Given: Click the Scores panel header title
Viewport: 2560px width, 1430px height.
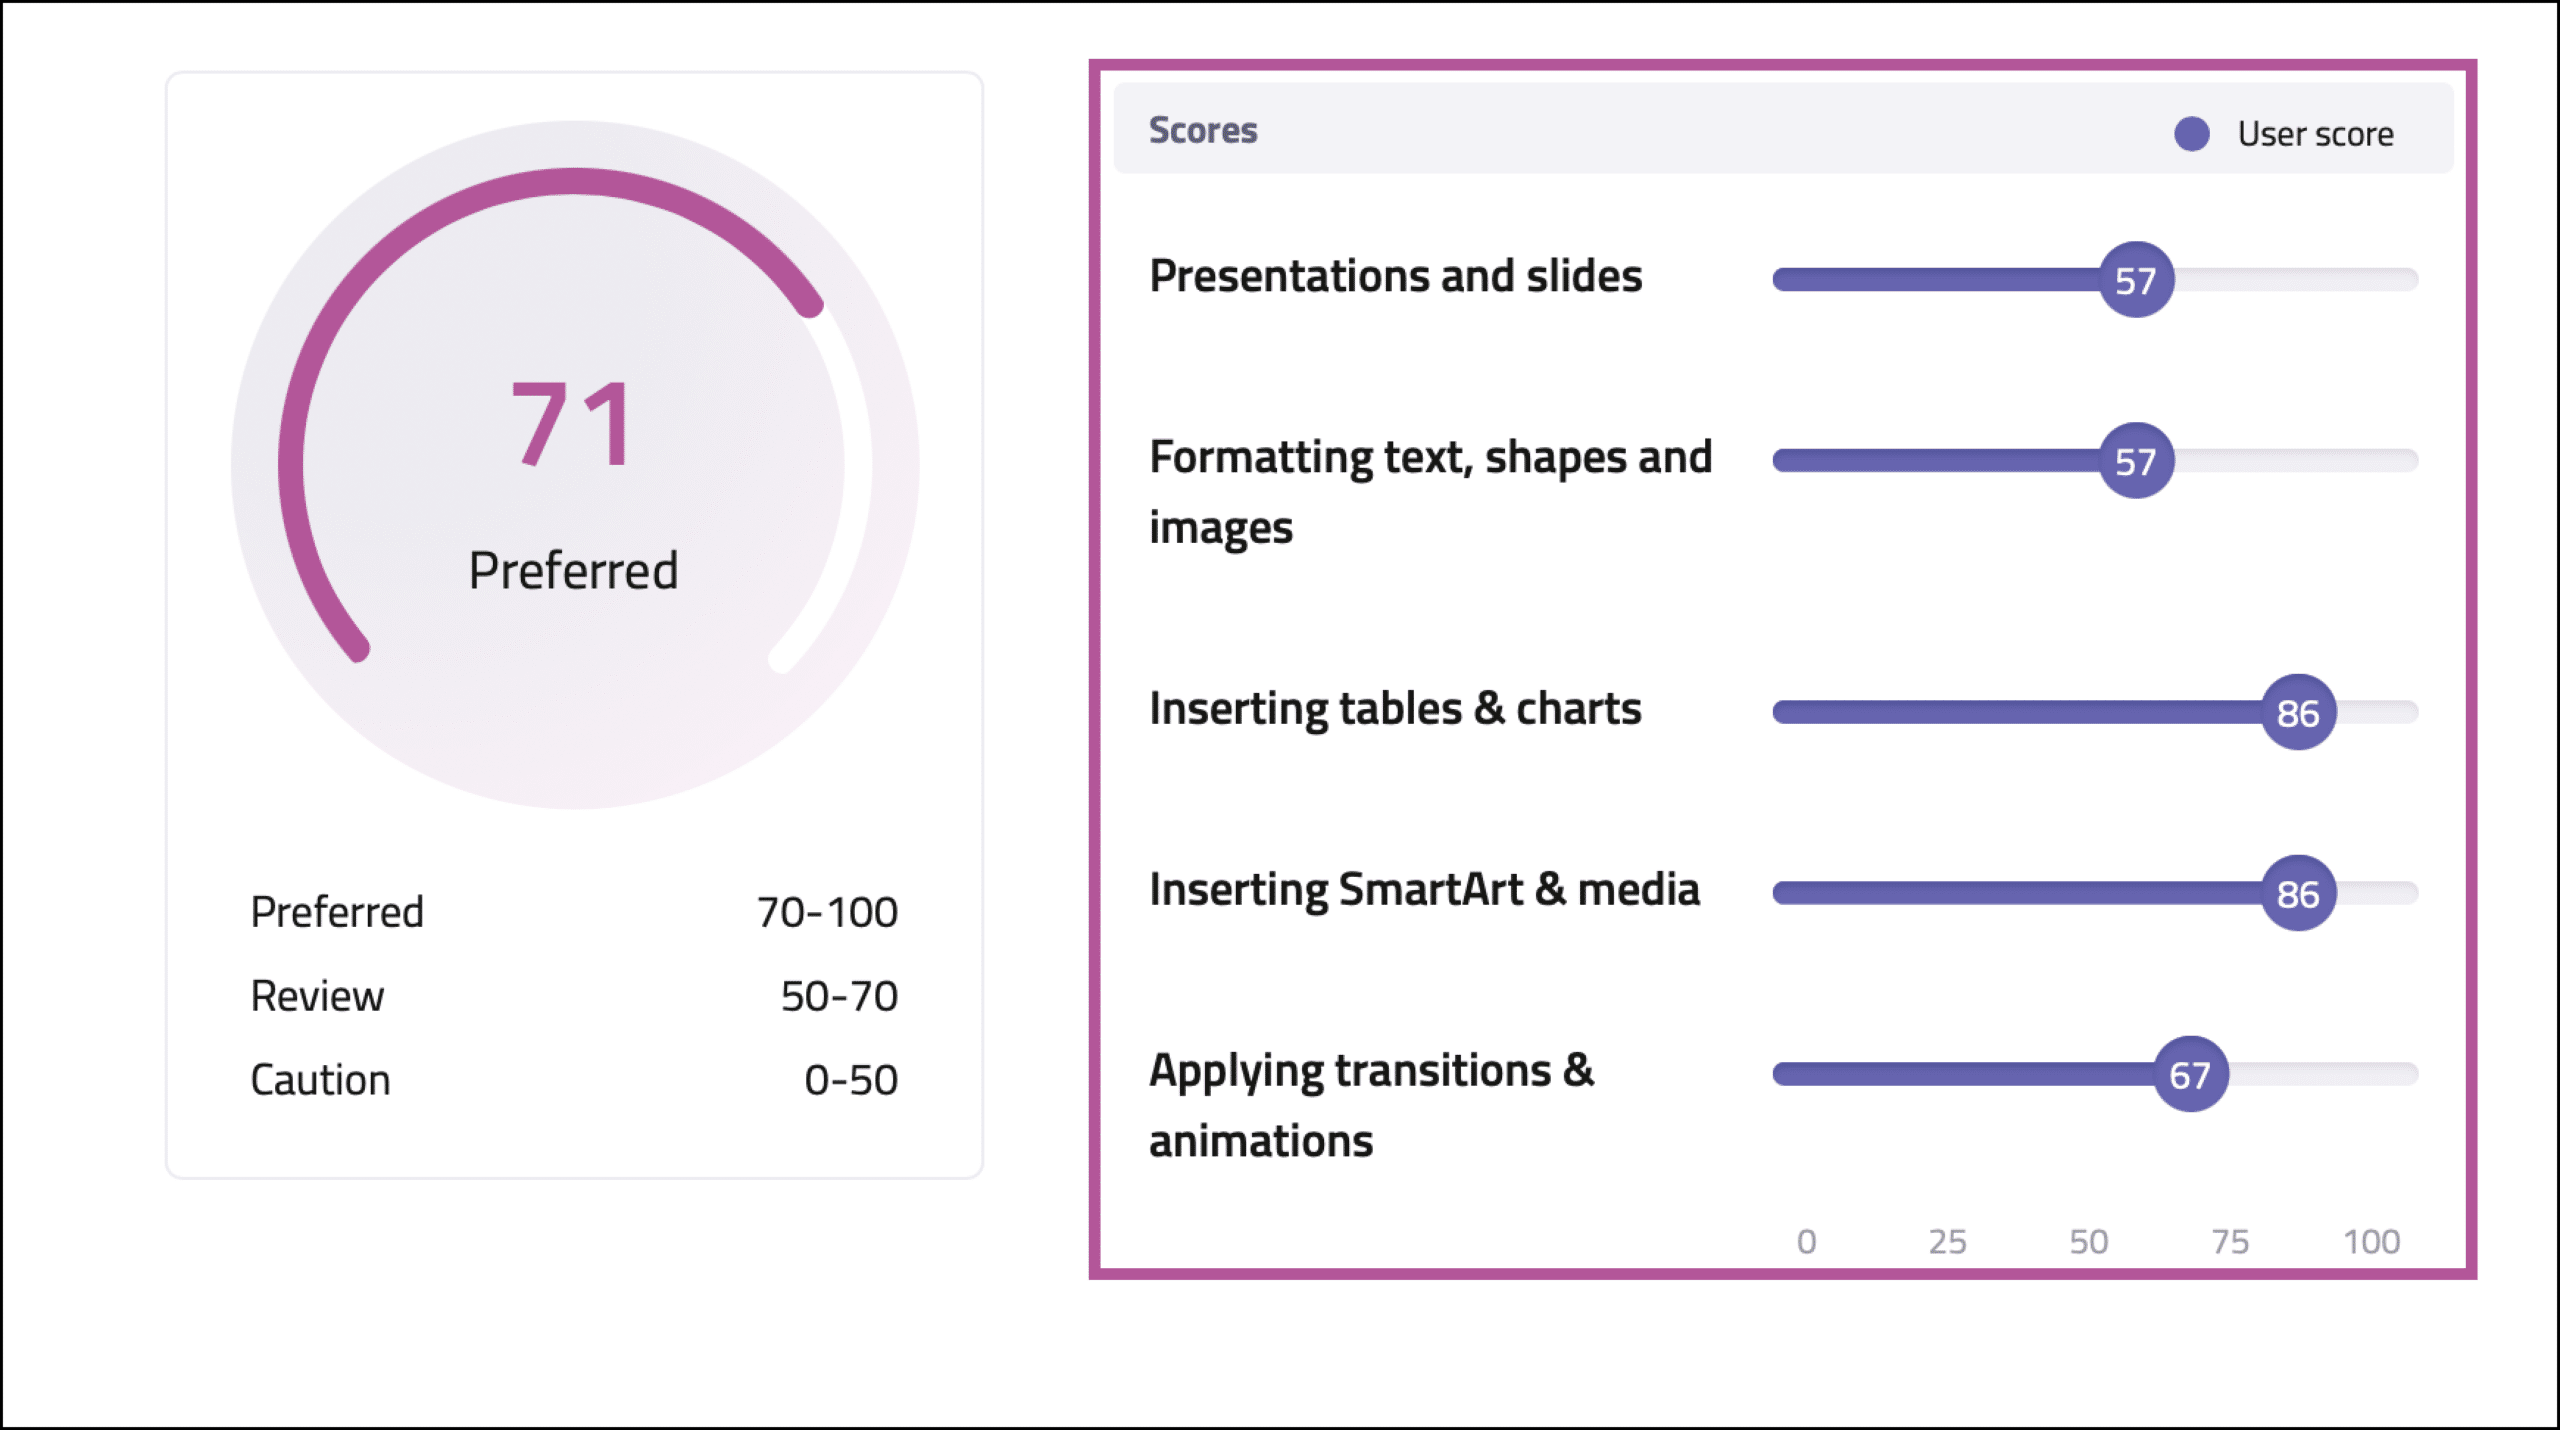Looking at the screenshot, I should coord(1203,130).
